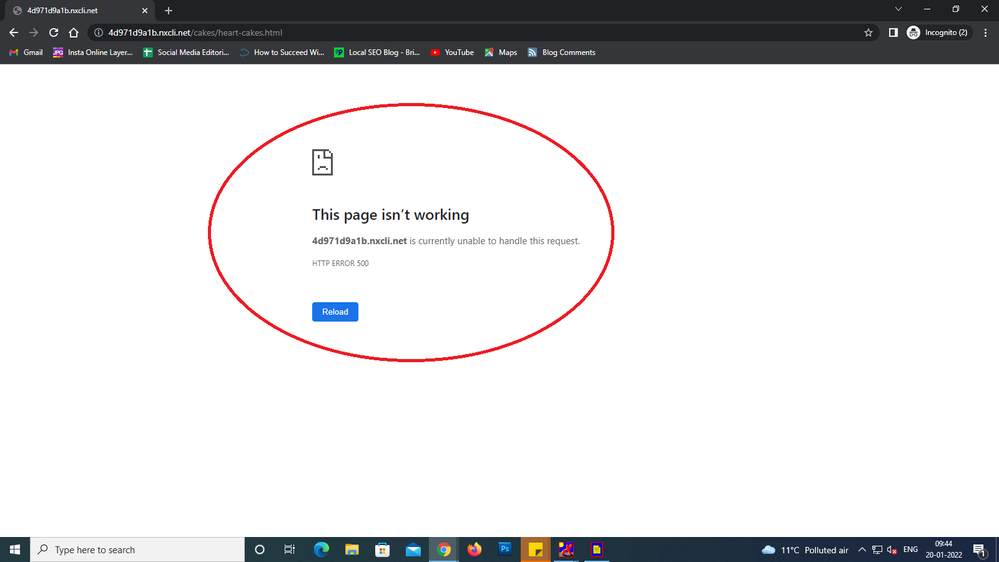999x562 pixels.
Task: Show hidden system tray icons
Action: [x=862, y=550]
